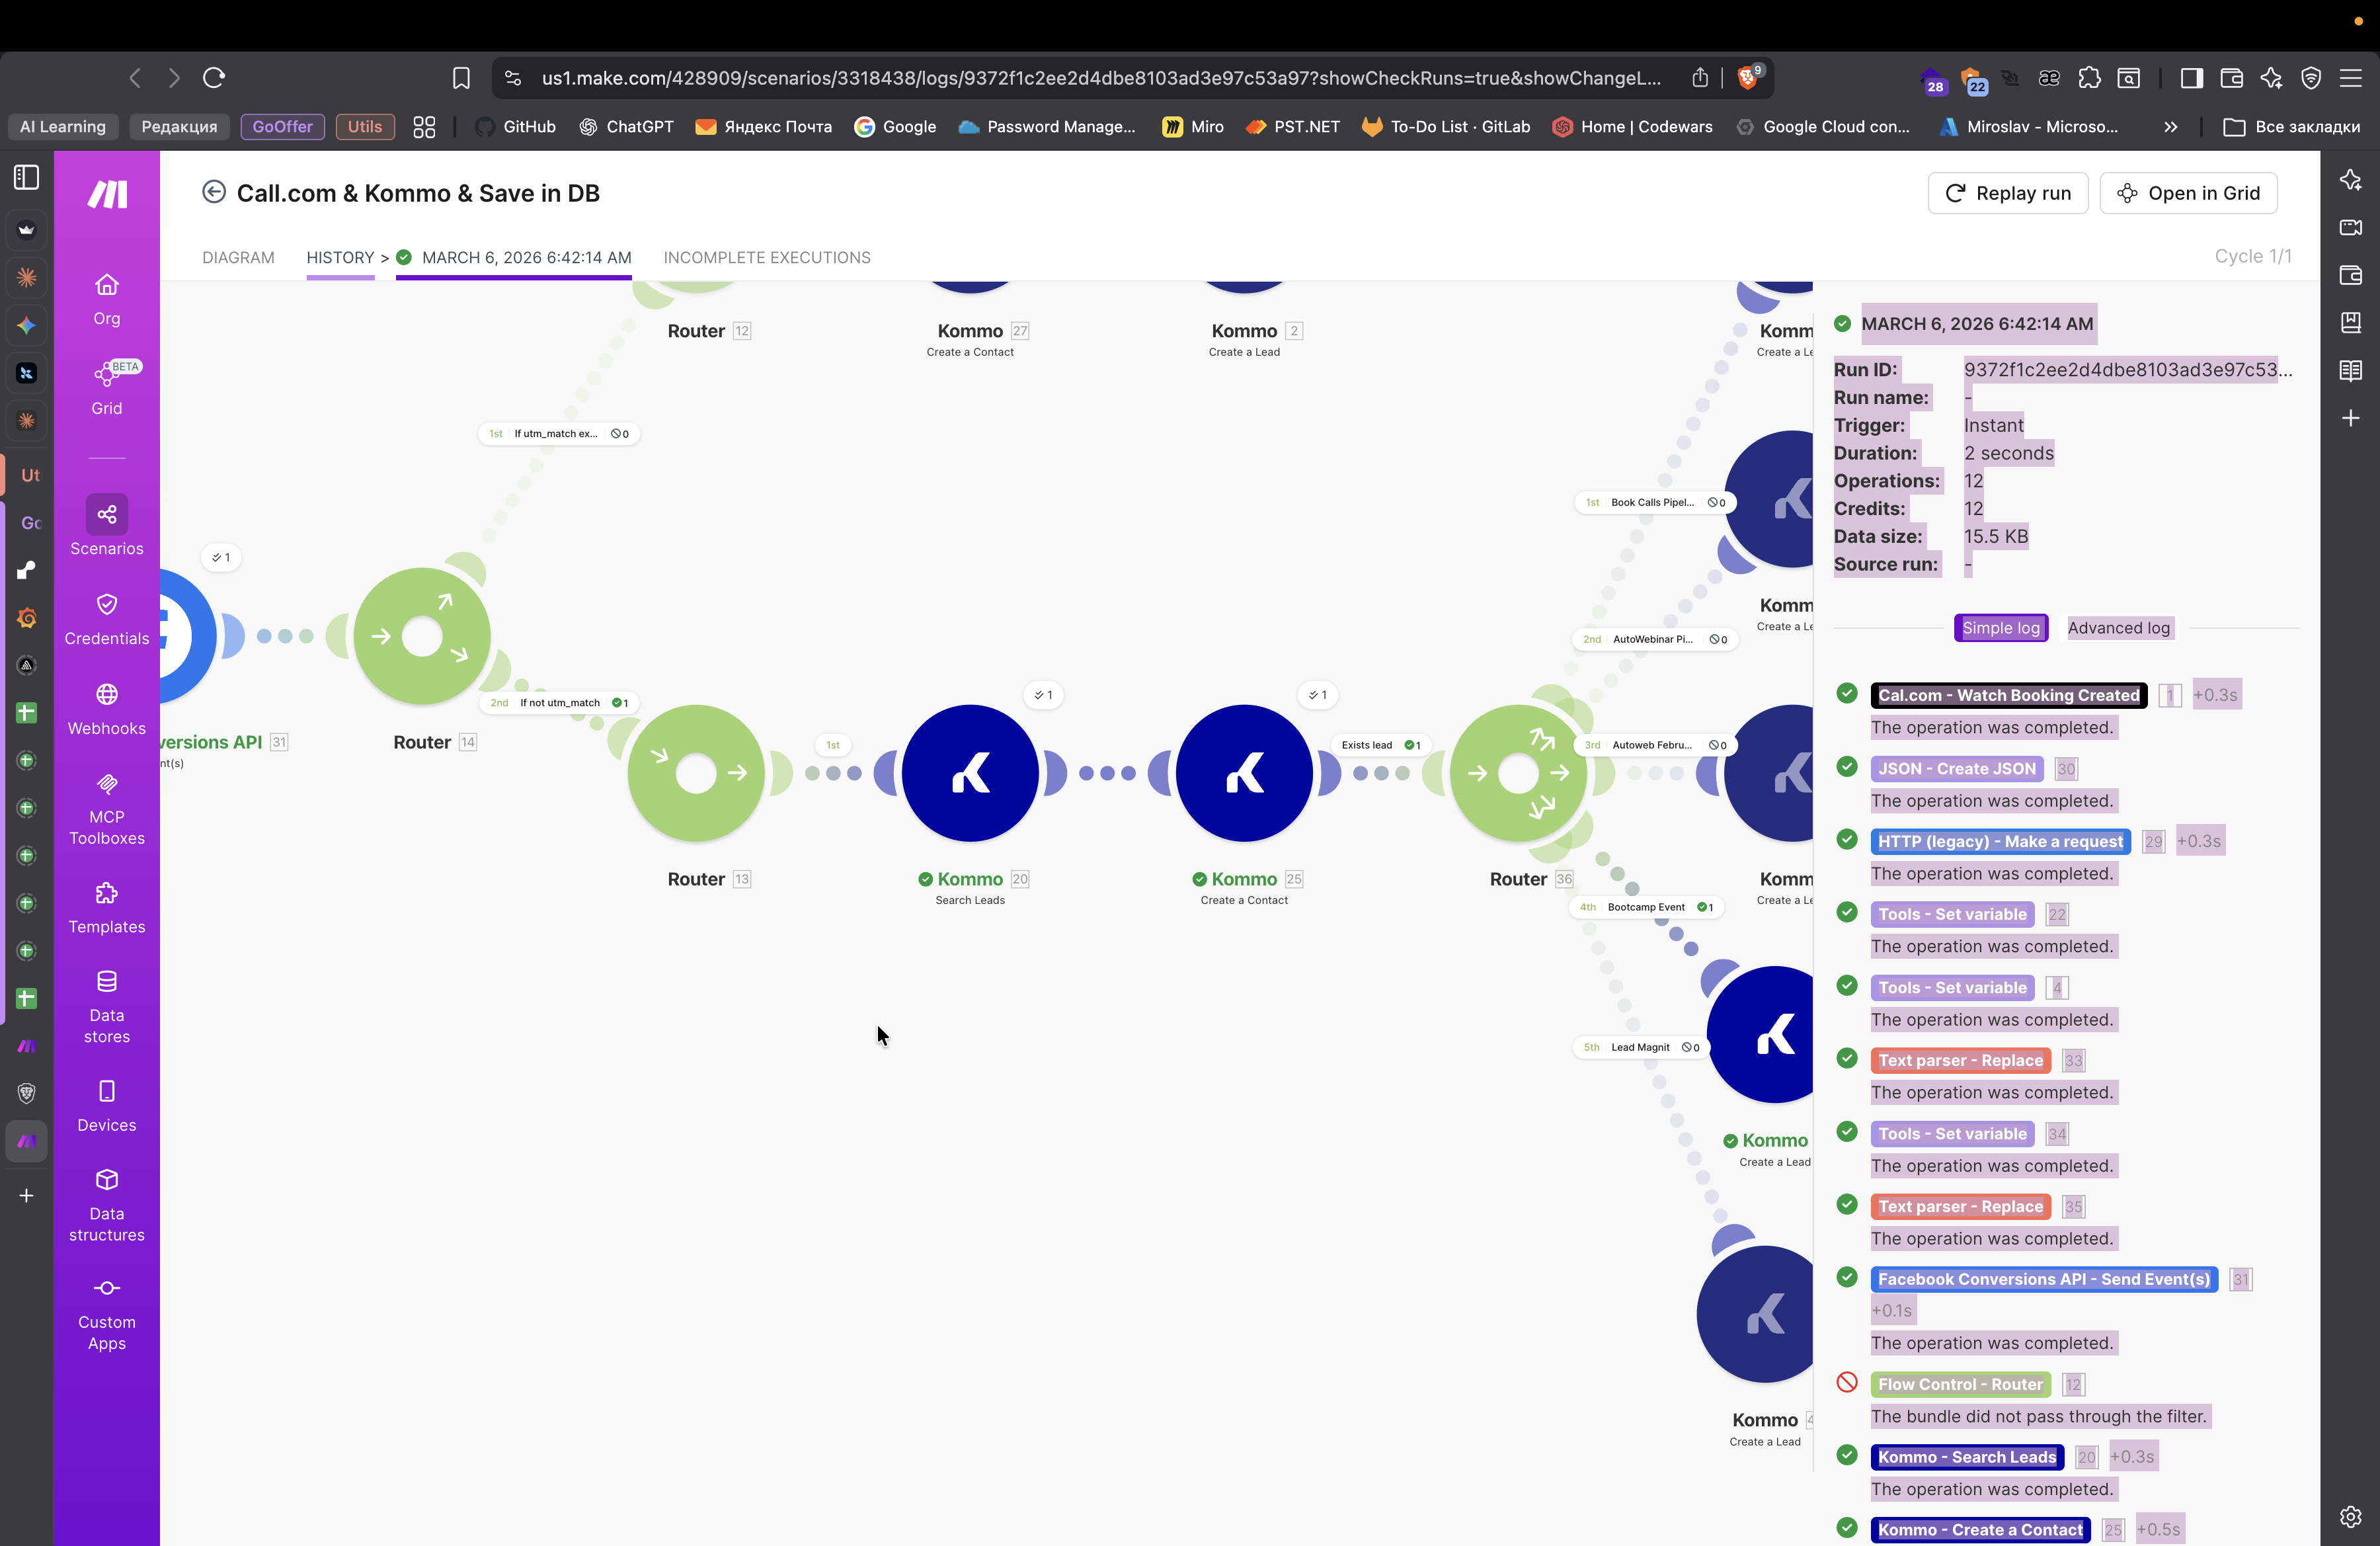Click Router 14 module circle
Image resolution: width=2380 pixels, height=1546 pixels.
click(421, 636)
